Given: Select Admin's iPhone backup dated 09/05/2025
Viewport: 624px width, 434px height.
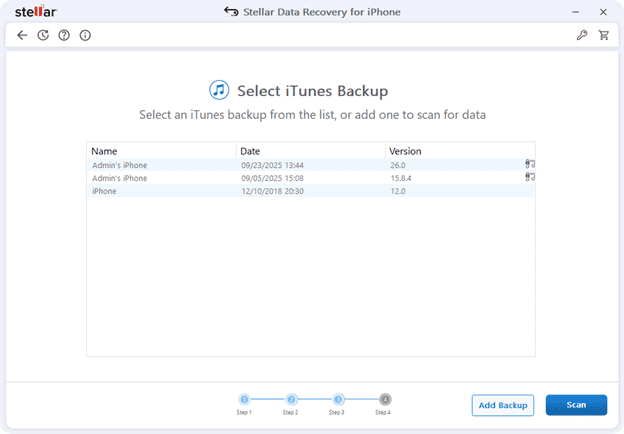Looking at the screenshot, I should point(311,178).
